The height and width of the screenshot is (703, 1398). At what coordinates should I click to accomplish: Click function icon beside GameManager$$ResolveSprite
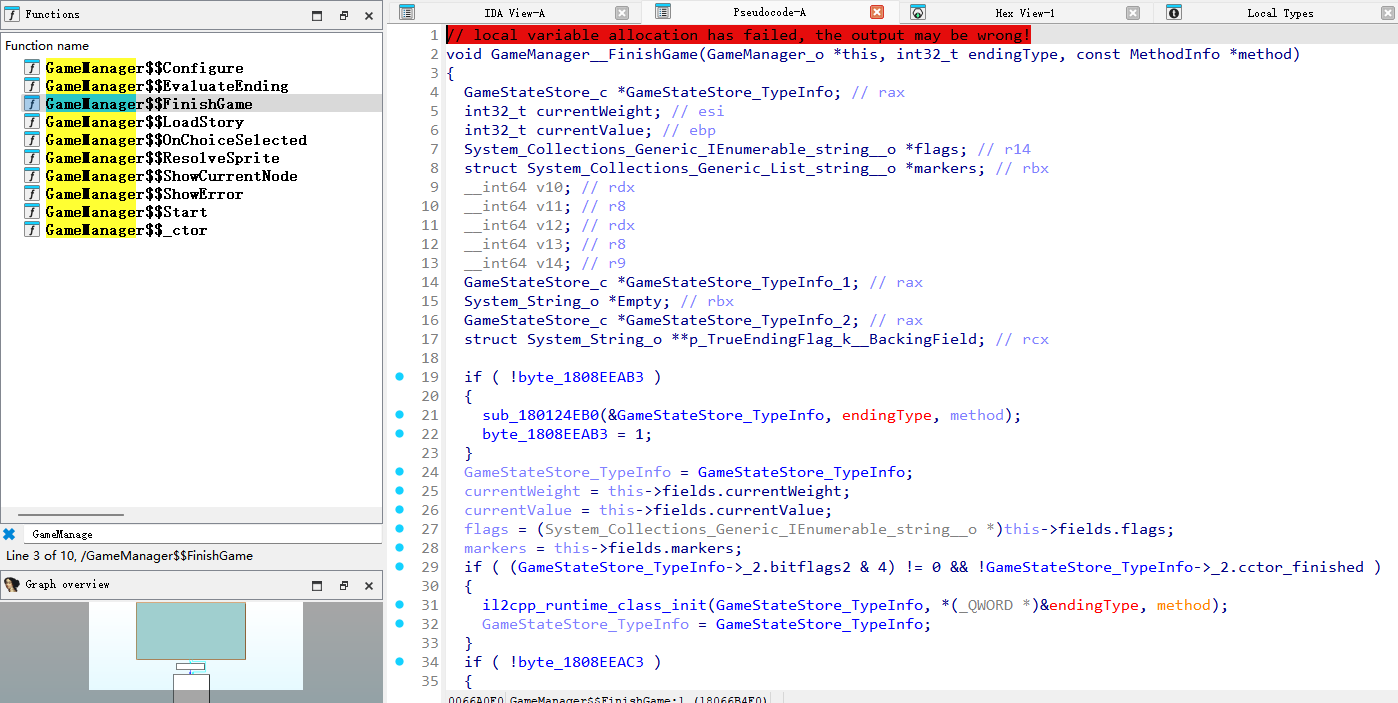click(32, 158)
